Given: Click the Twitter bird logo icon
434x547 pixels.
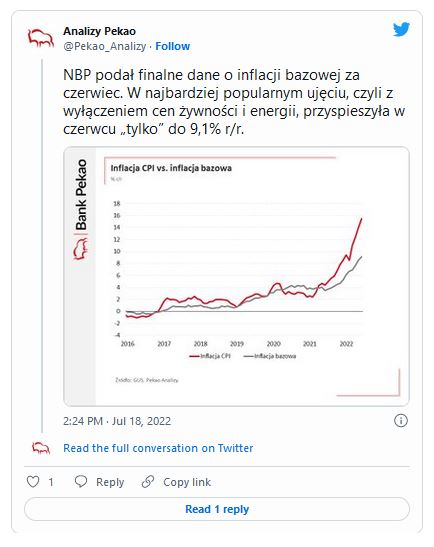Looking at the screenshot, I should [401, 30].
